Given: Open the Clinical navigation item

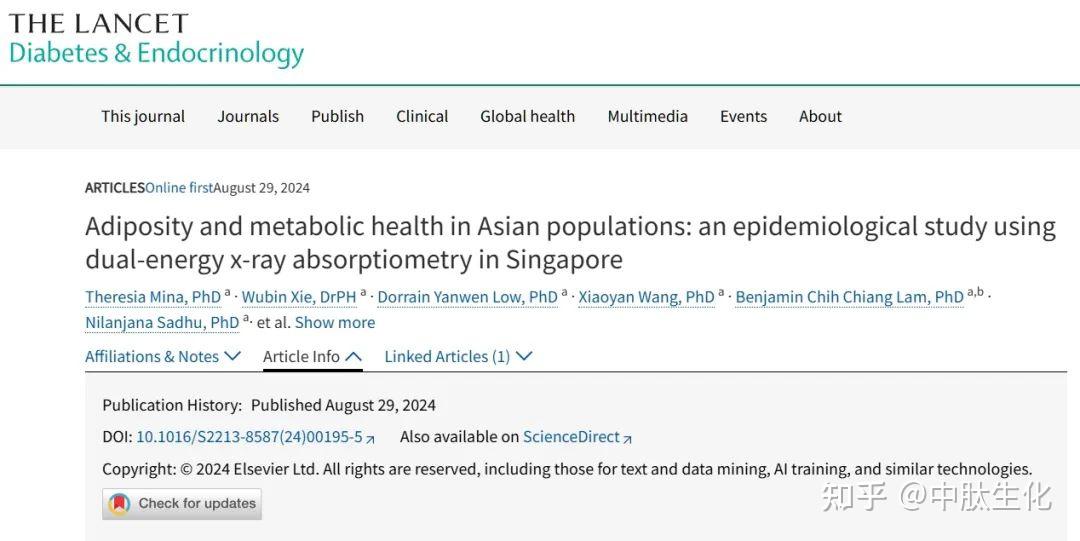Looking at the screenshot, I should point(422,116).
